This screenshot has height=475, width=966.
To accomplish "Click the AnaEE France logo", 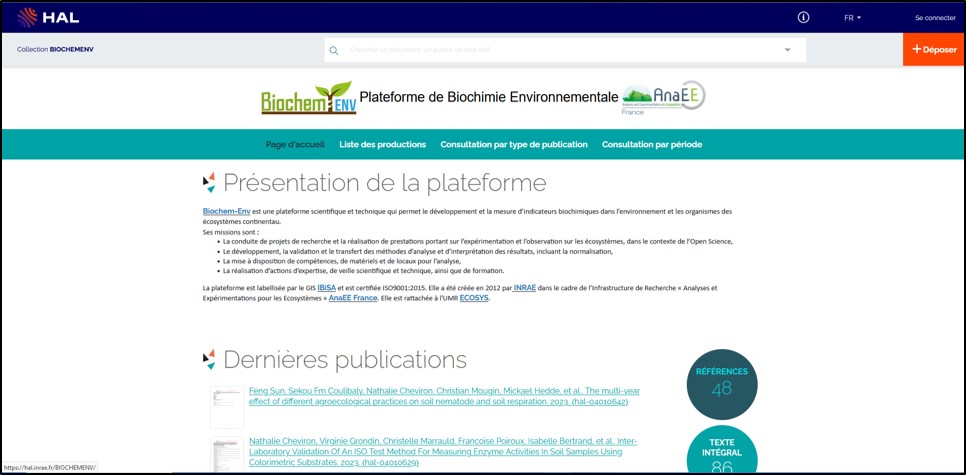I will [x=664, y=98].
